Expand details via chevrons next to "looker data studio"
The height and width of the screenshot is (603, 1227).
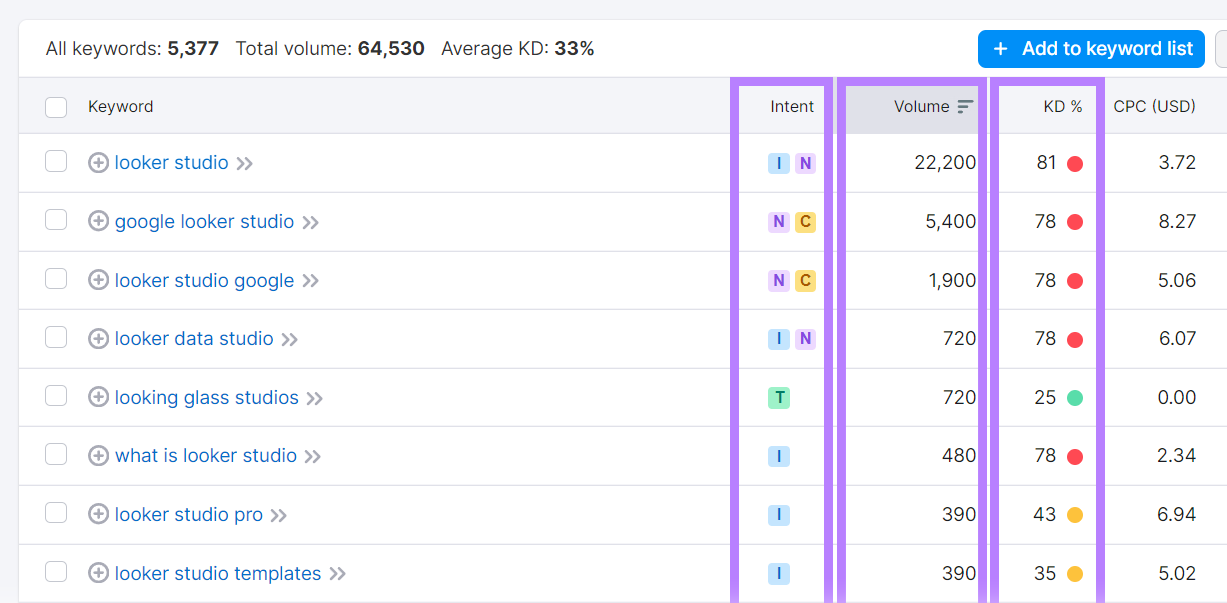point(289,338)
